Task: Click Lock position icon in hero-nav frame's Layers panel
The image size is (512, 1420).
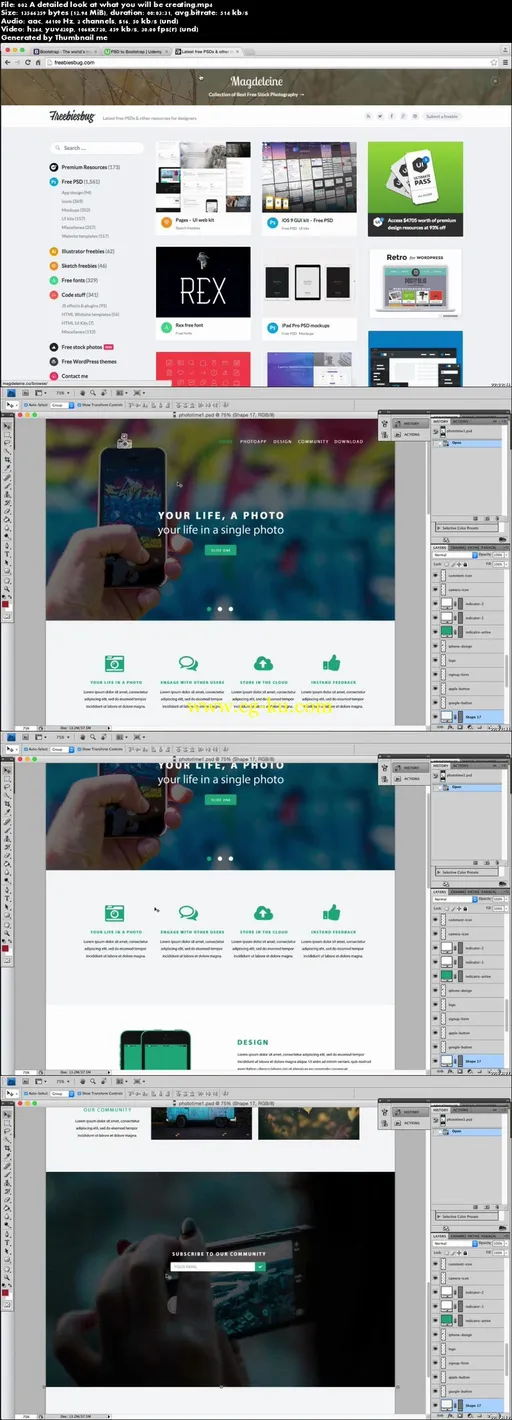Action: pos(460,564)
